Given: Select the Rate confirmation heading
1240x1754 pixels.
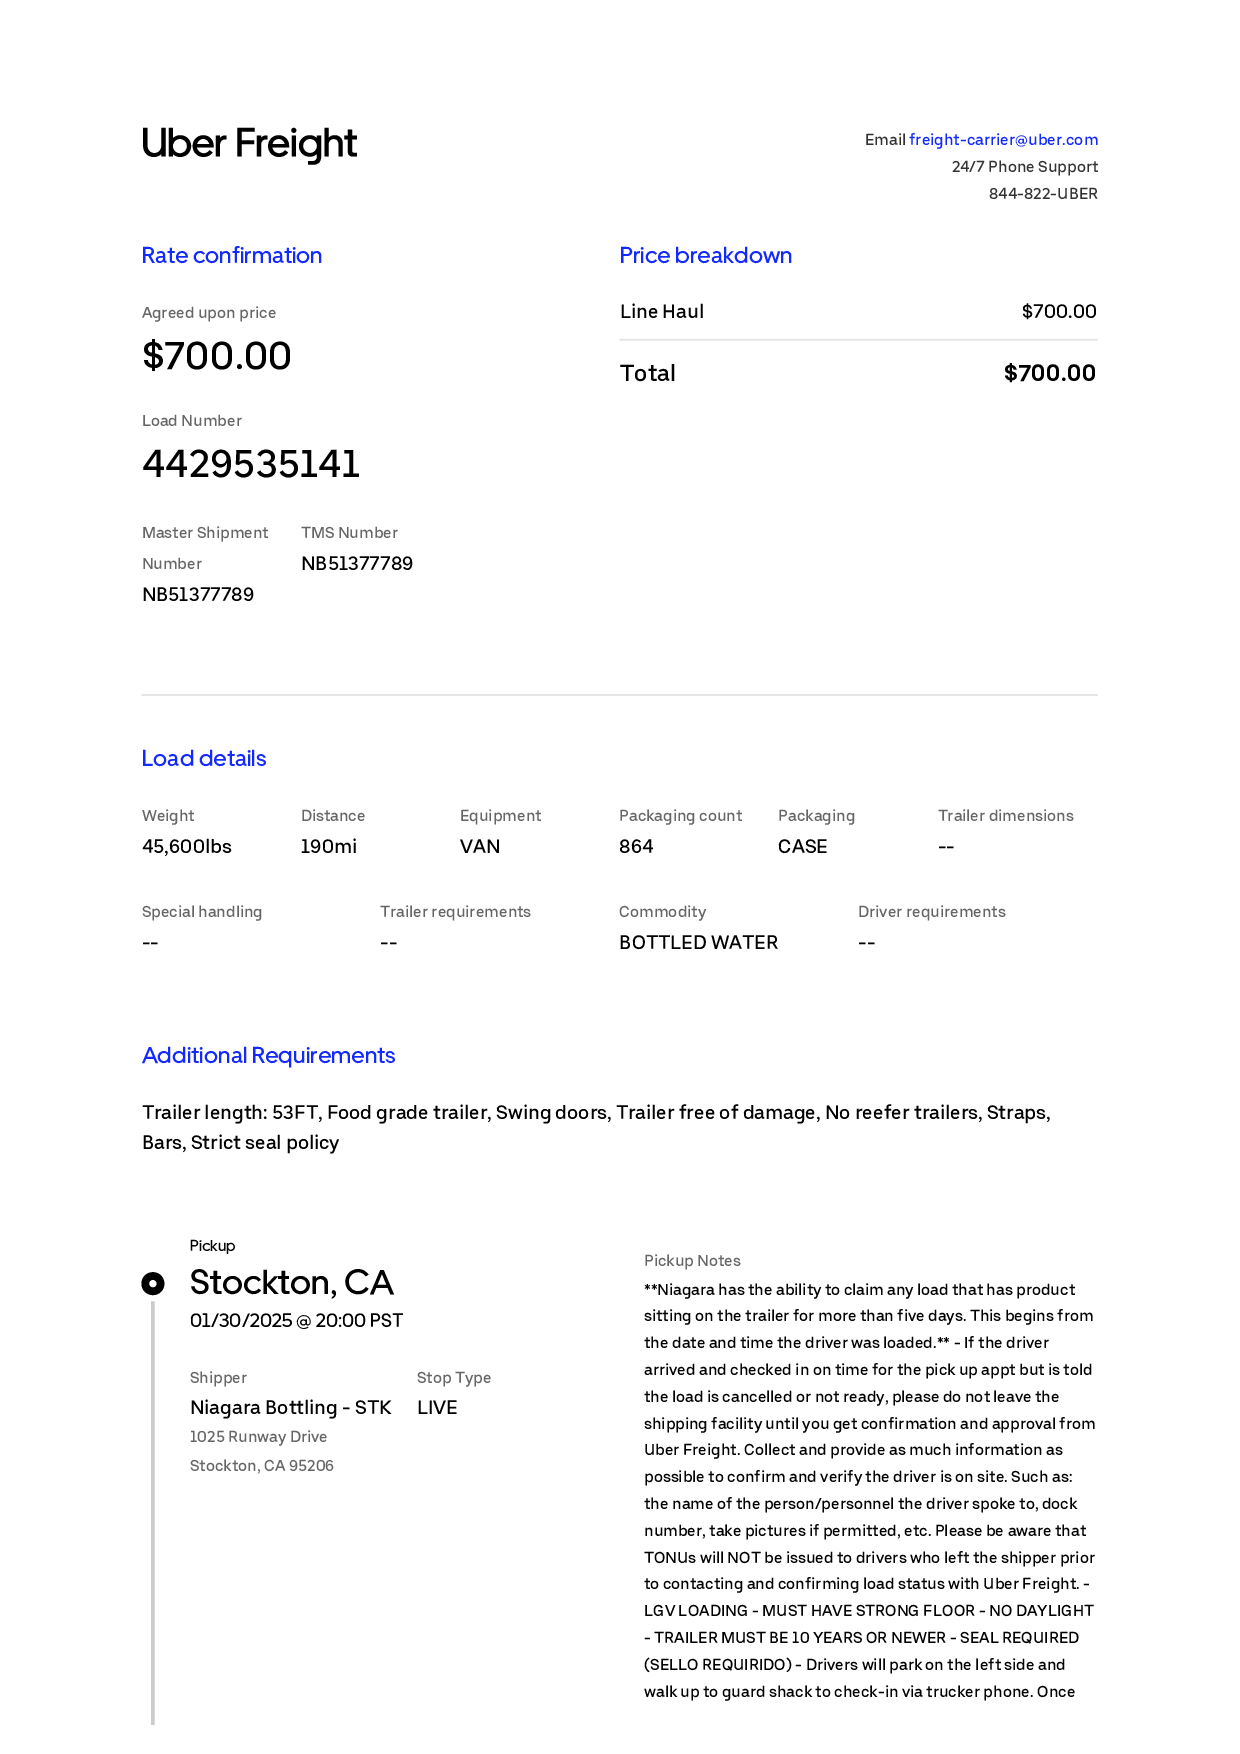Looking at the screenshot, I should (x=232, y=255).
